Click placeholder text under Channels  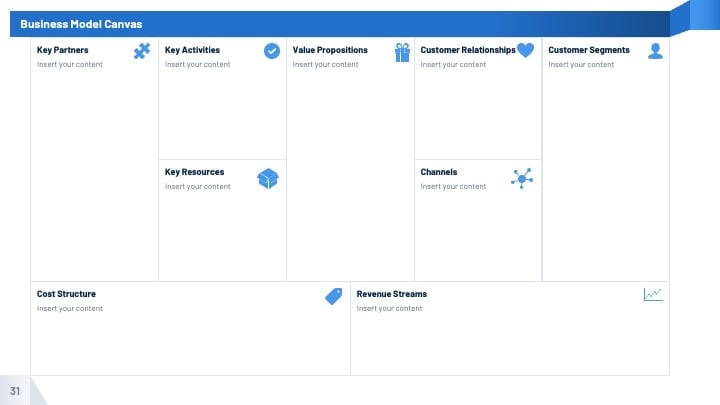coord(453,186)
